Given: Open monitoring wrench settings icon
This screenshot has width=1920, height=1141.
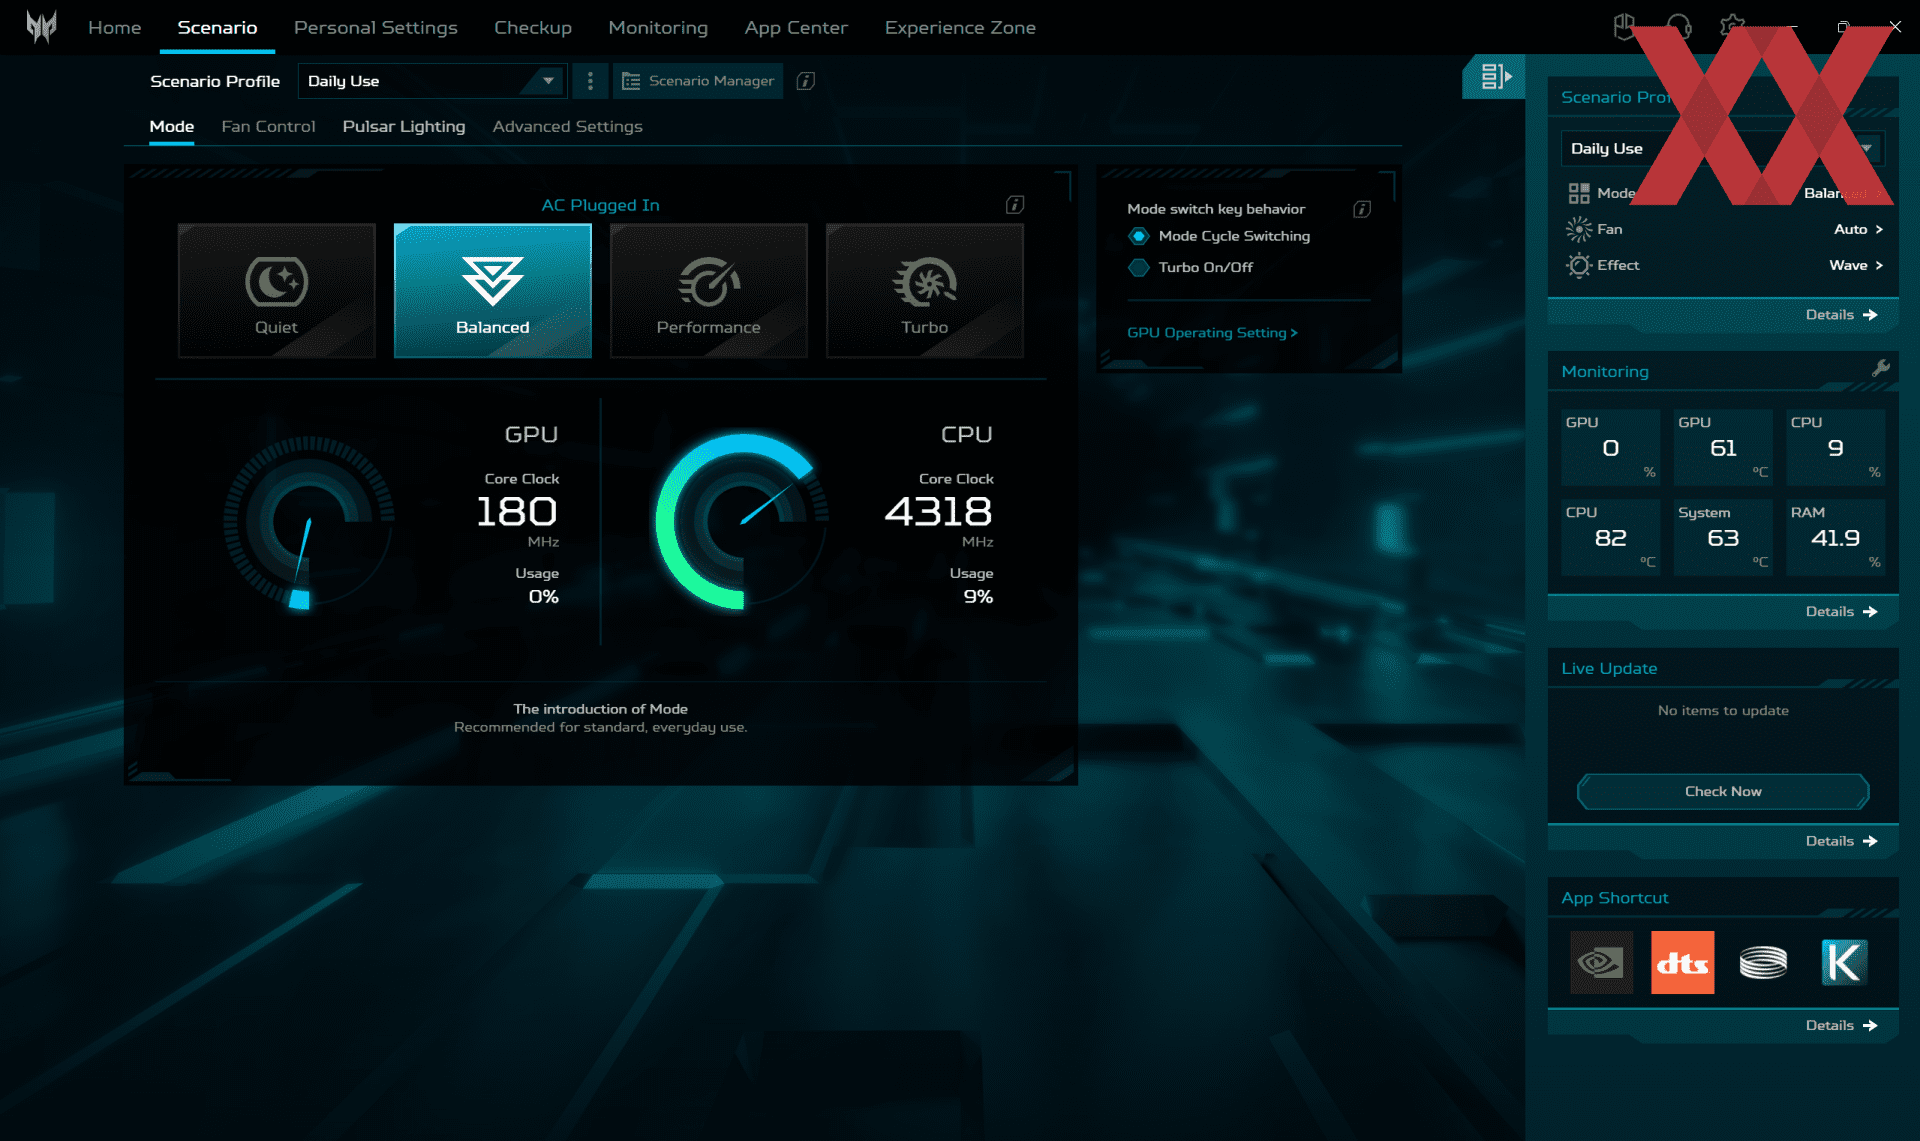Looking at the screenshot, I should (1880, 368).
